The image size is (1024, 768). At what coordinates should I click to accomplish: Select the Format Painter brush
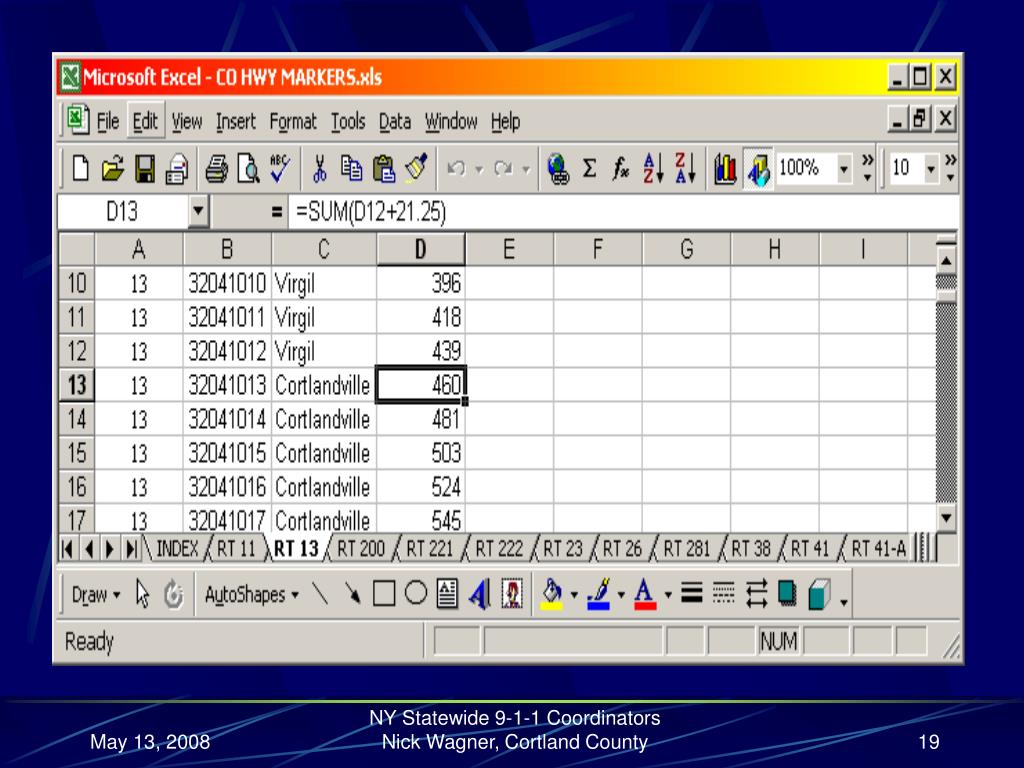pos(416,168)
